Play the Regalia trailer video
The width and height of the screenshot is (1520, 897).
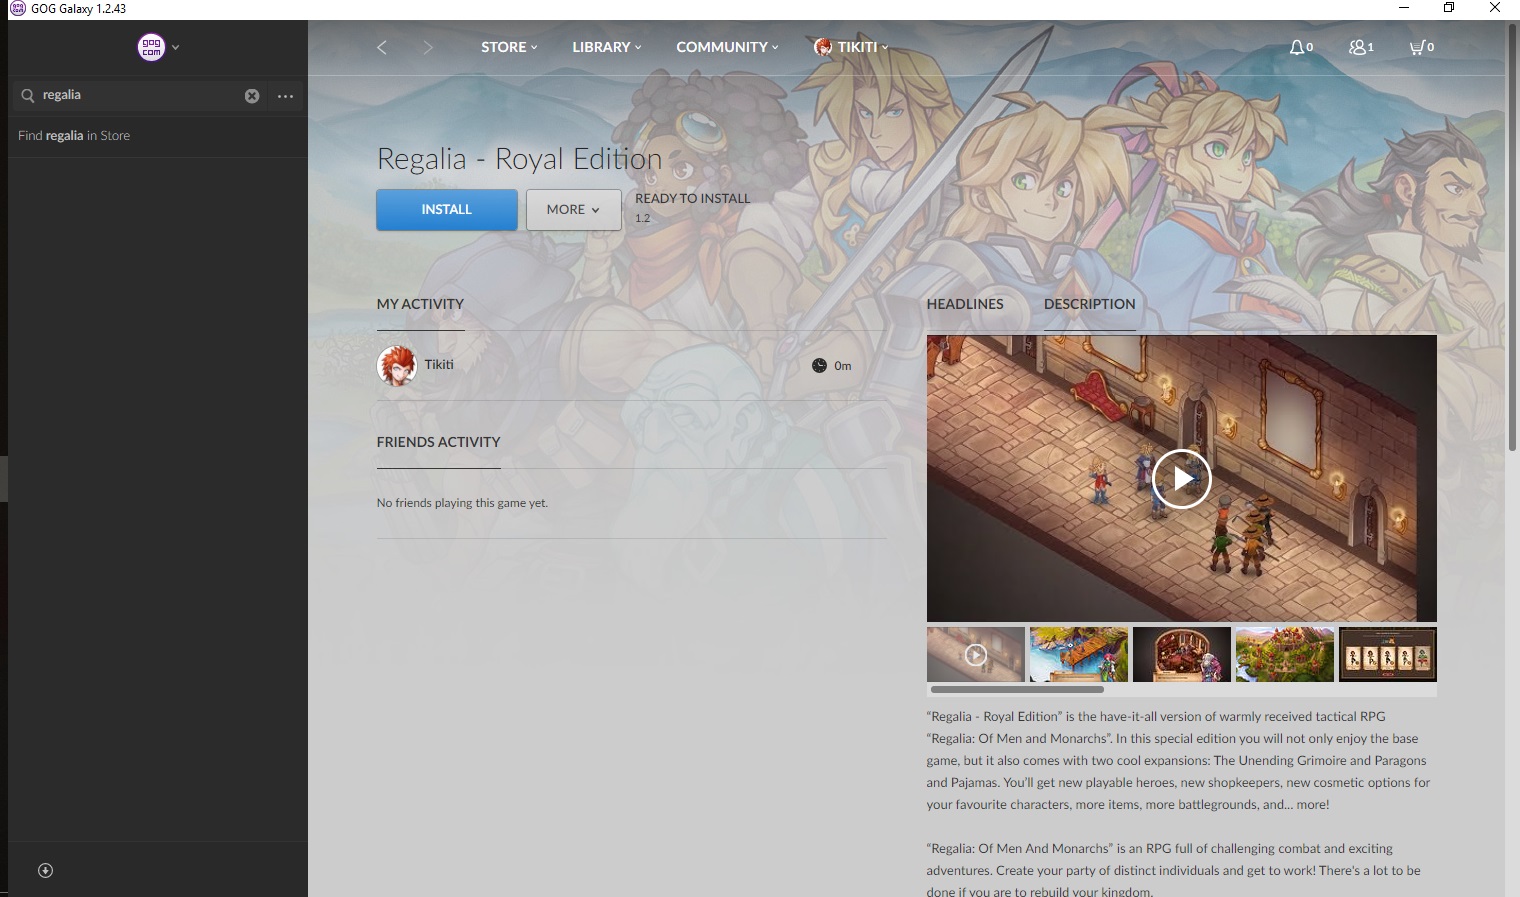click(x=1181, y=479)
